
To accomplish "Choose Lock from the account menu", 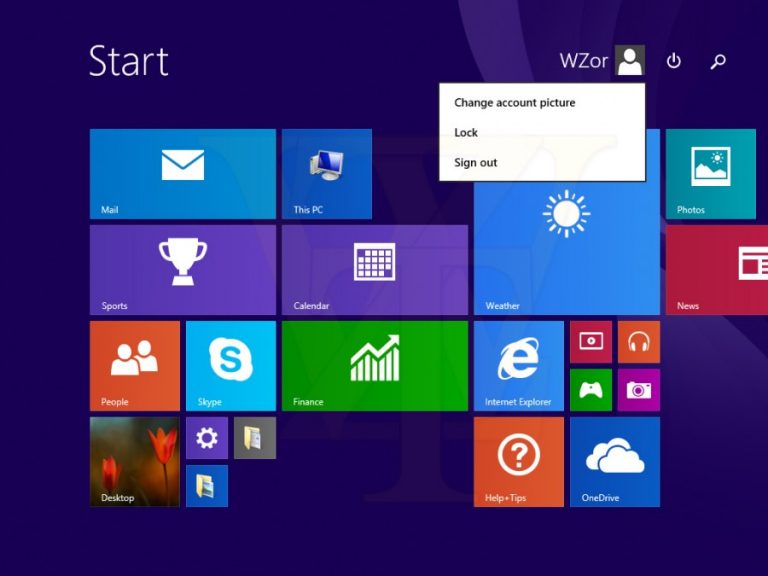I will coord(466,133).
